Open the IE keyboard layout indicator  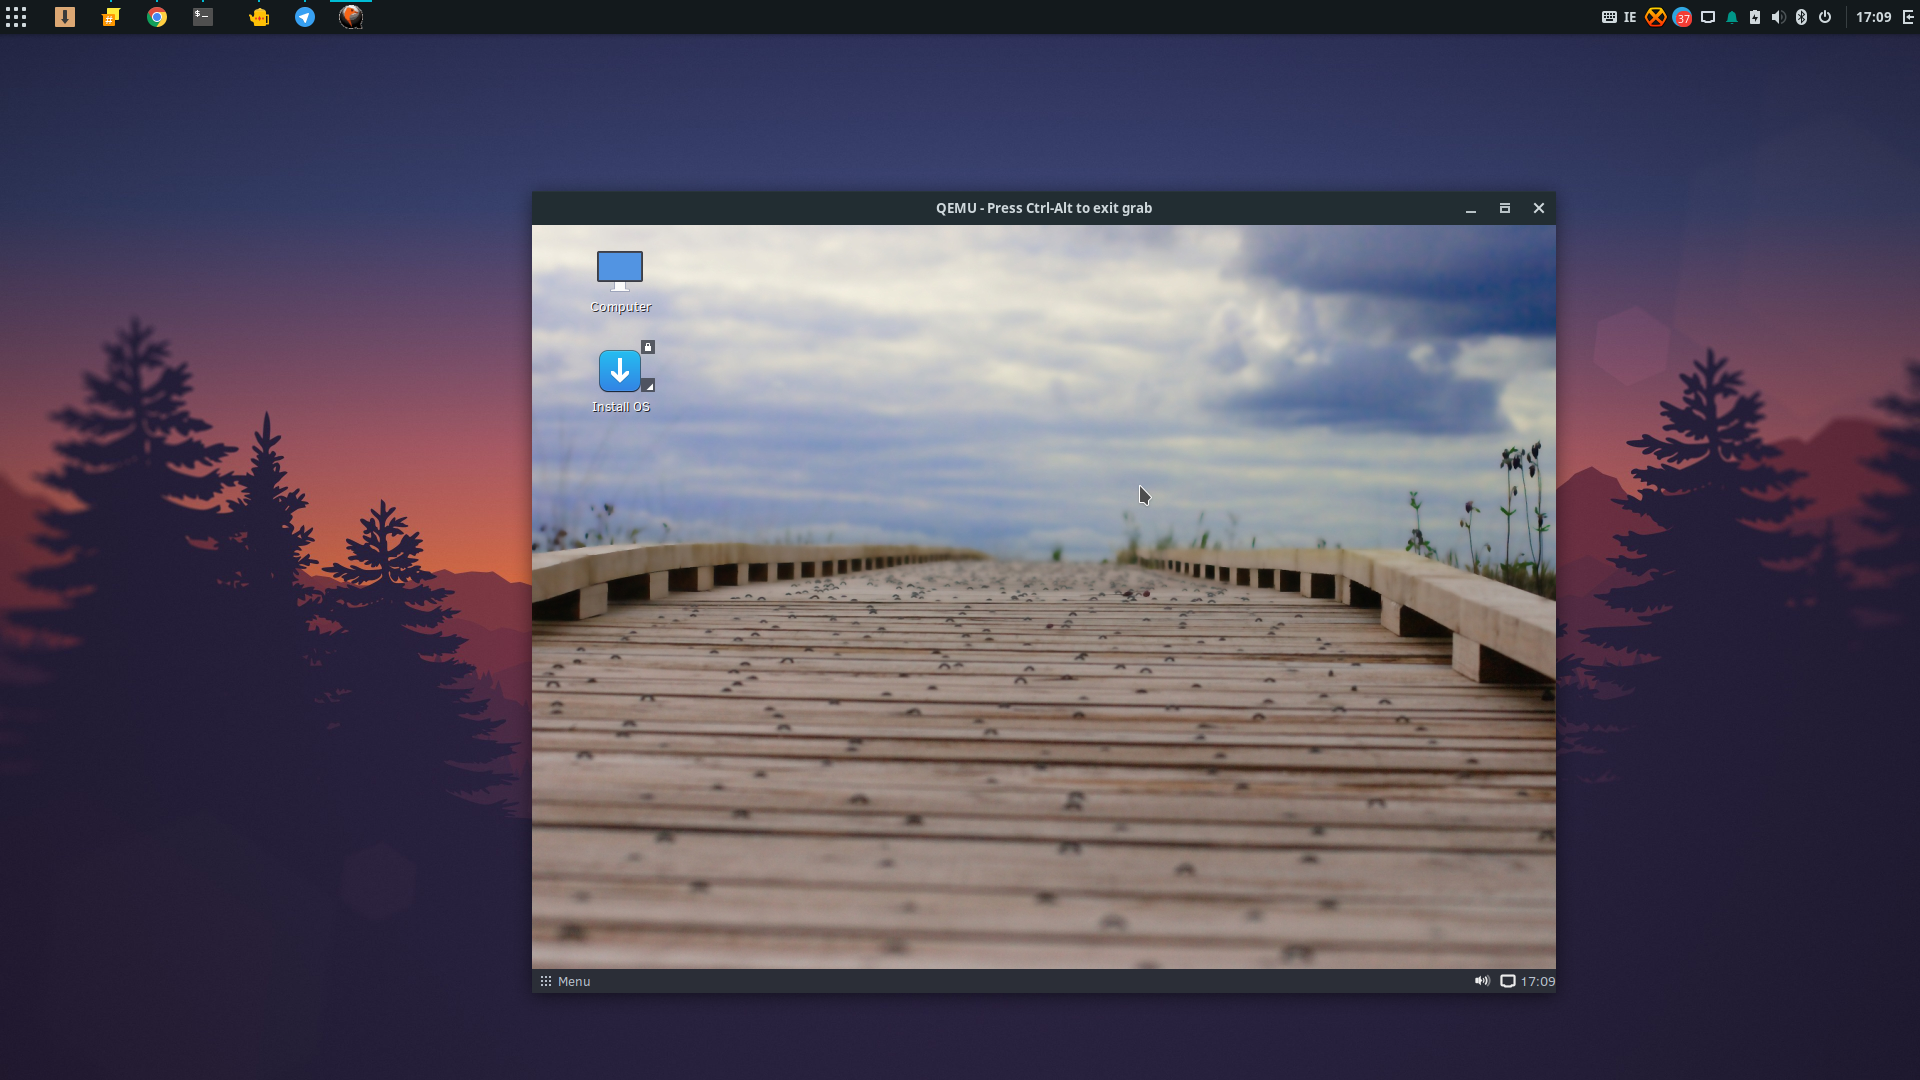tap(1630, 17)
